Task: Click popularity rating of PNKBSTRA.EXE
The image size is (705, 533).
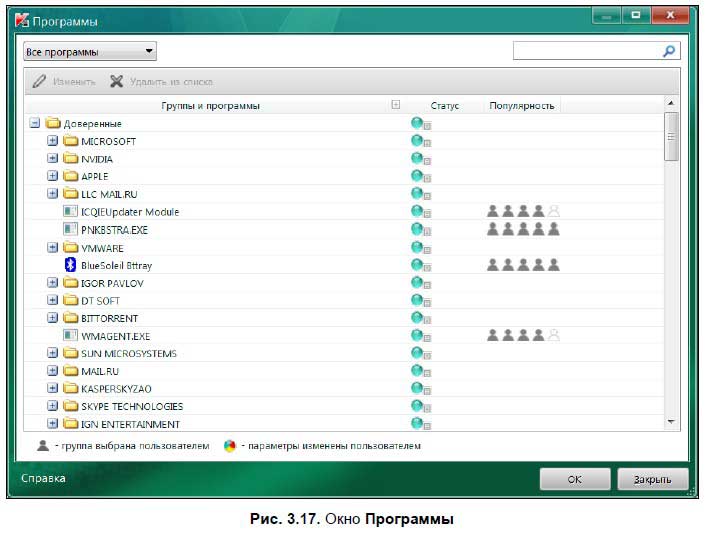Action: pos(523,229)
